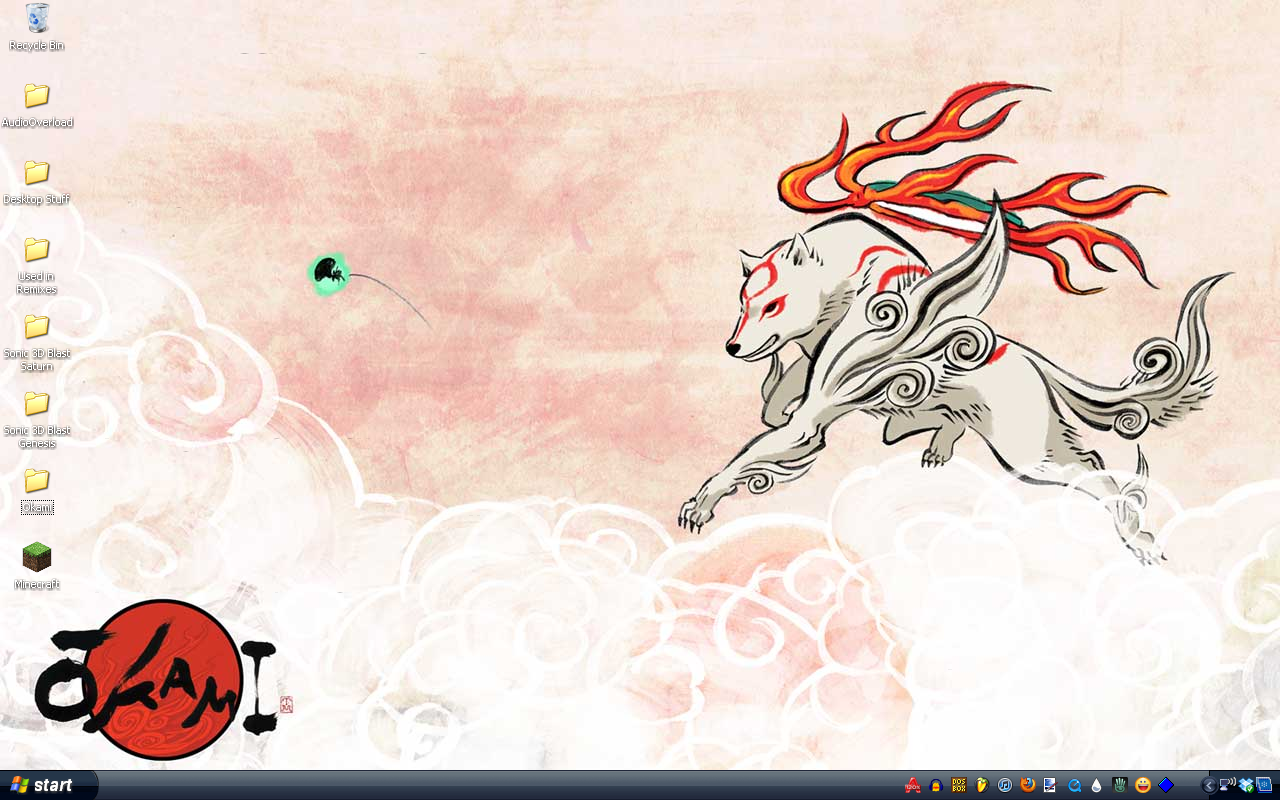Select the Minecraft grass block shortcut
This screenshot has height=800, width=1280.
pyautogui.click(x=37, y=557)
